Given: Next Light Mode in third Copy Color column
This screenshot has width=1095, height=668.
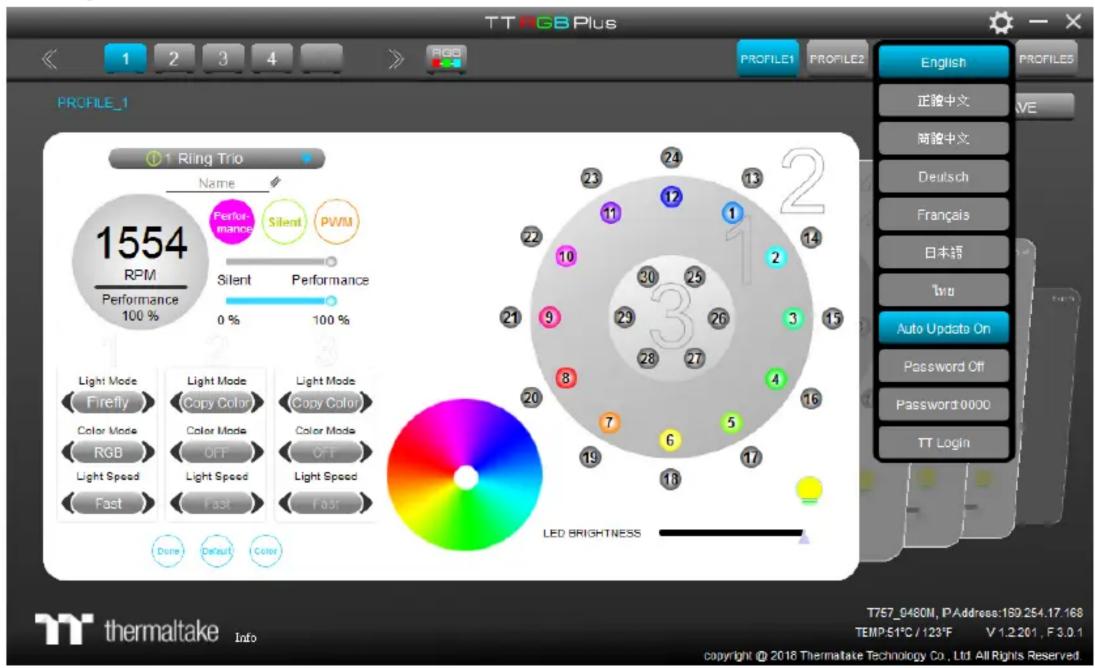Looking at the screenshot, I should tap(365, 403).
